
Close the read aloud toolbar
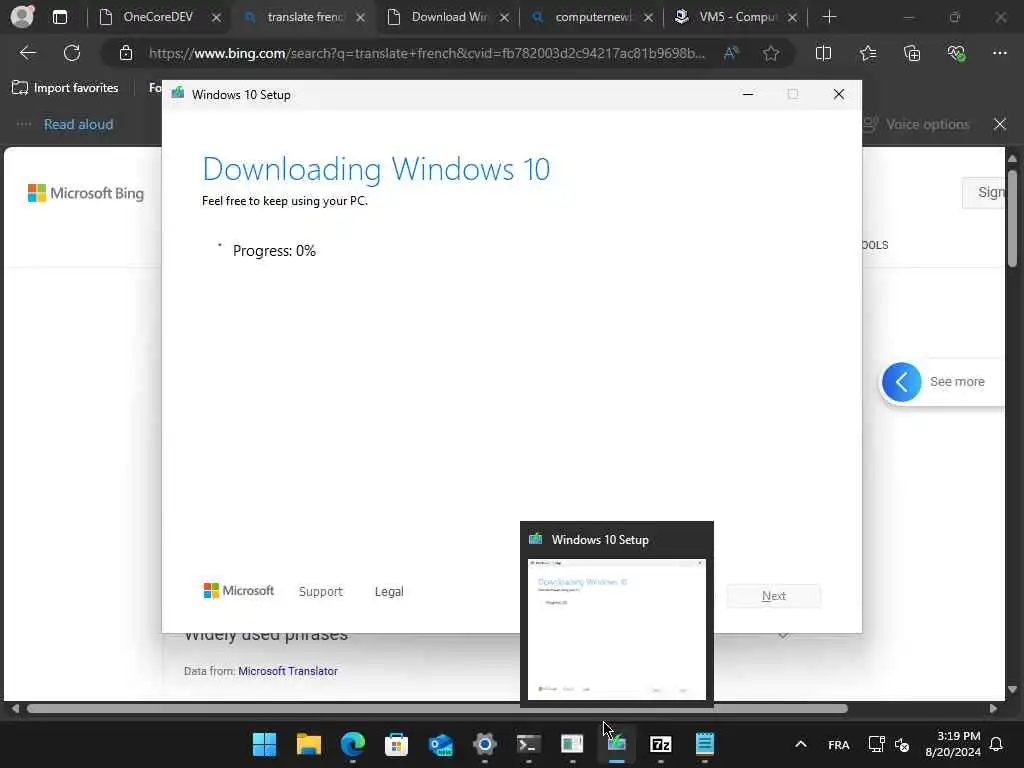(1000, 124)
